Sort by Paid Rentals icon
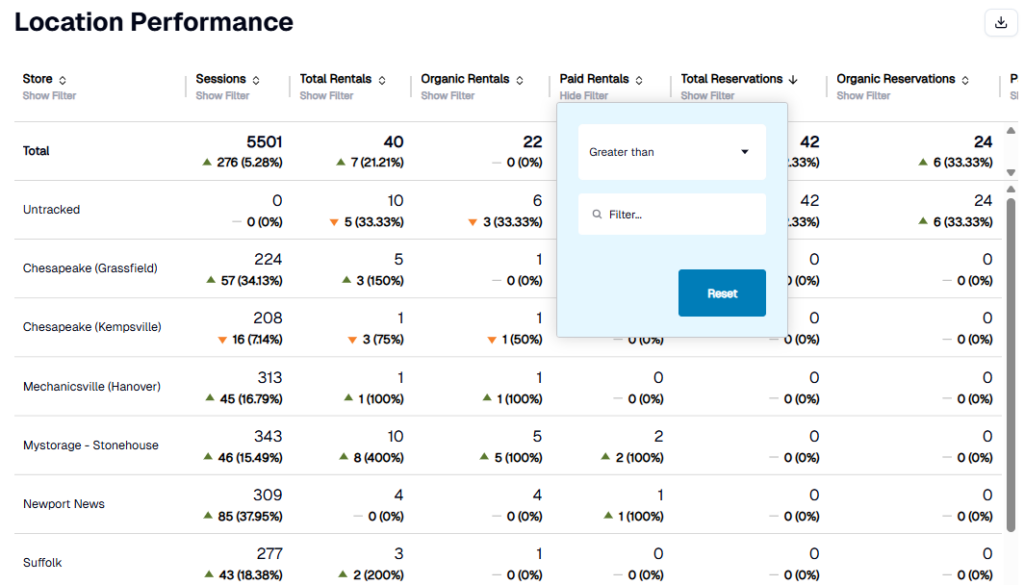The width and height of the screenshot is (1024, 585). click(639, 80)
